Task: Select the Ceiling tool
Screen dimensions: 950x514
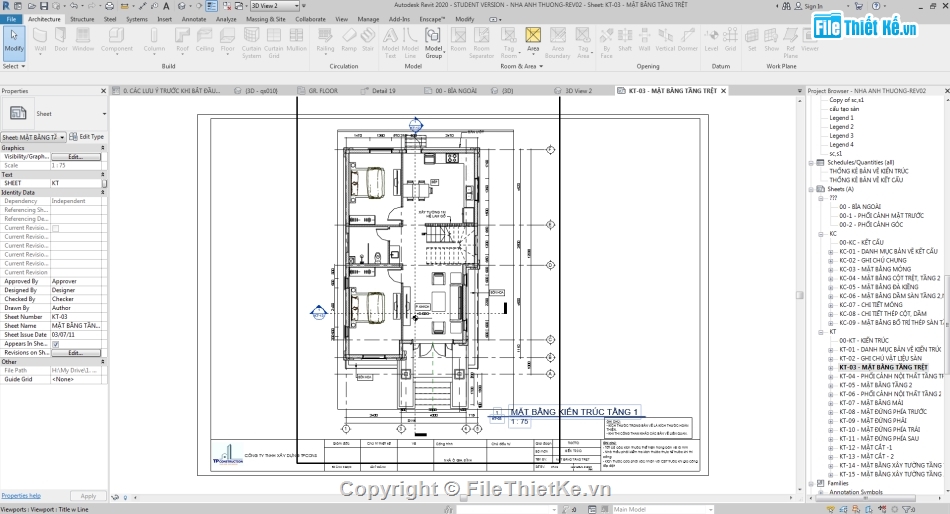Action: point(205,41)
